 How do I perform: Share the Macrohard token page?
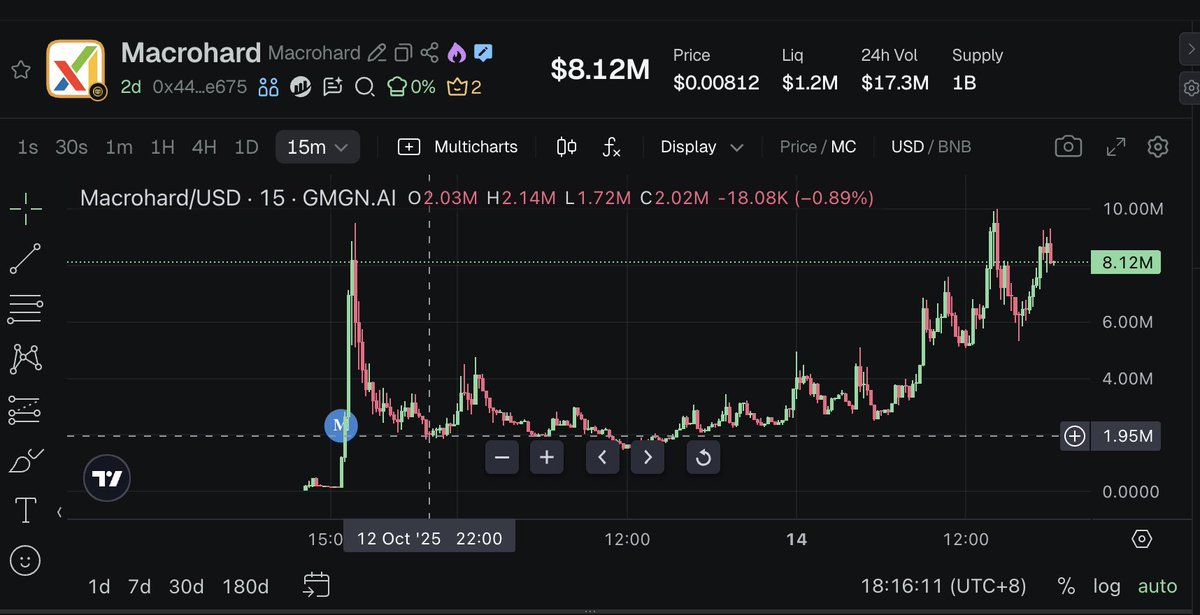[x=430, y=53]
